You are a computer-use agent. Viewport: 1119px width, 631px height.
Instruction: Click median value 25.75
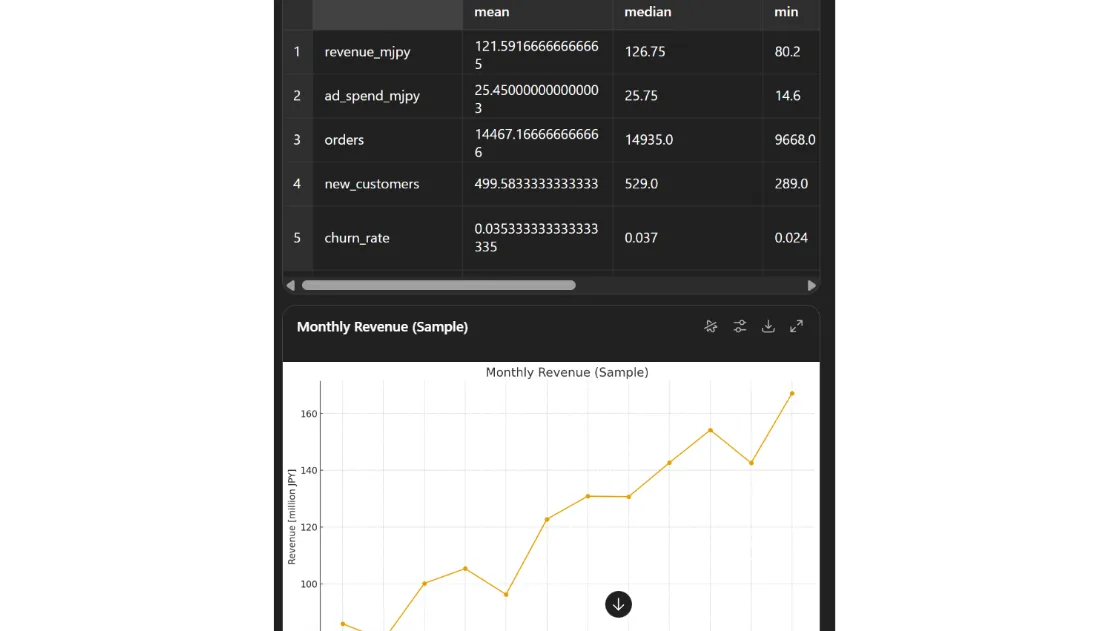pos(641,96)
